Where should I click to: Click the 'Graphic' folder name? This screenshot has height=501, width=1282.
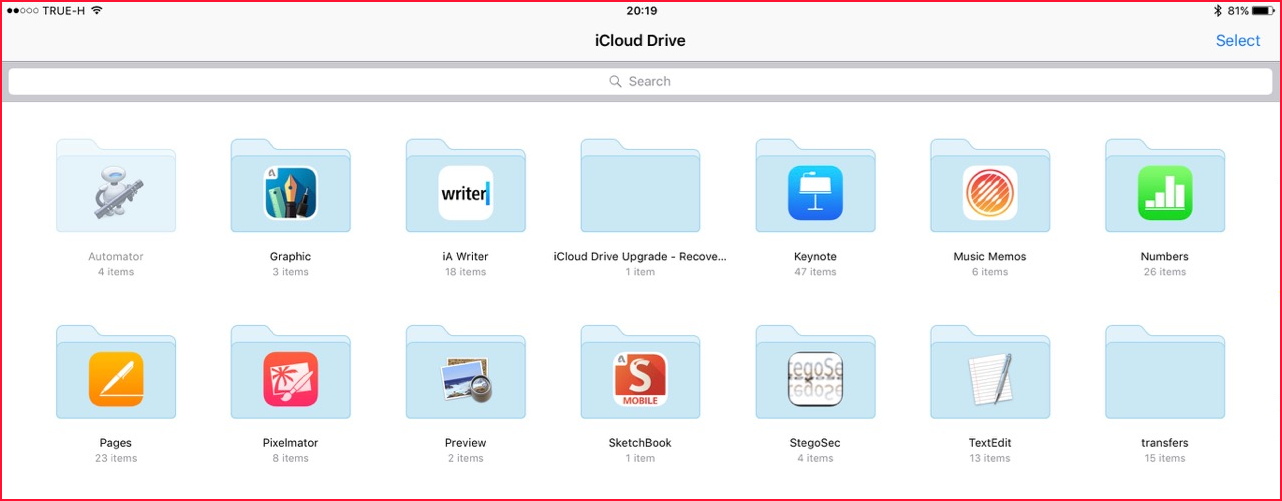point(291,257)
